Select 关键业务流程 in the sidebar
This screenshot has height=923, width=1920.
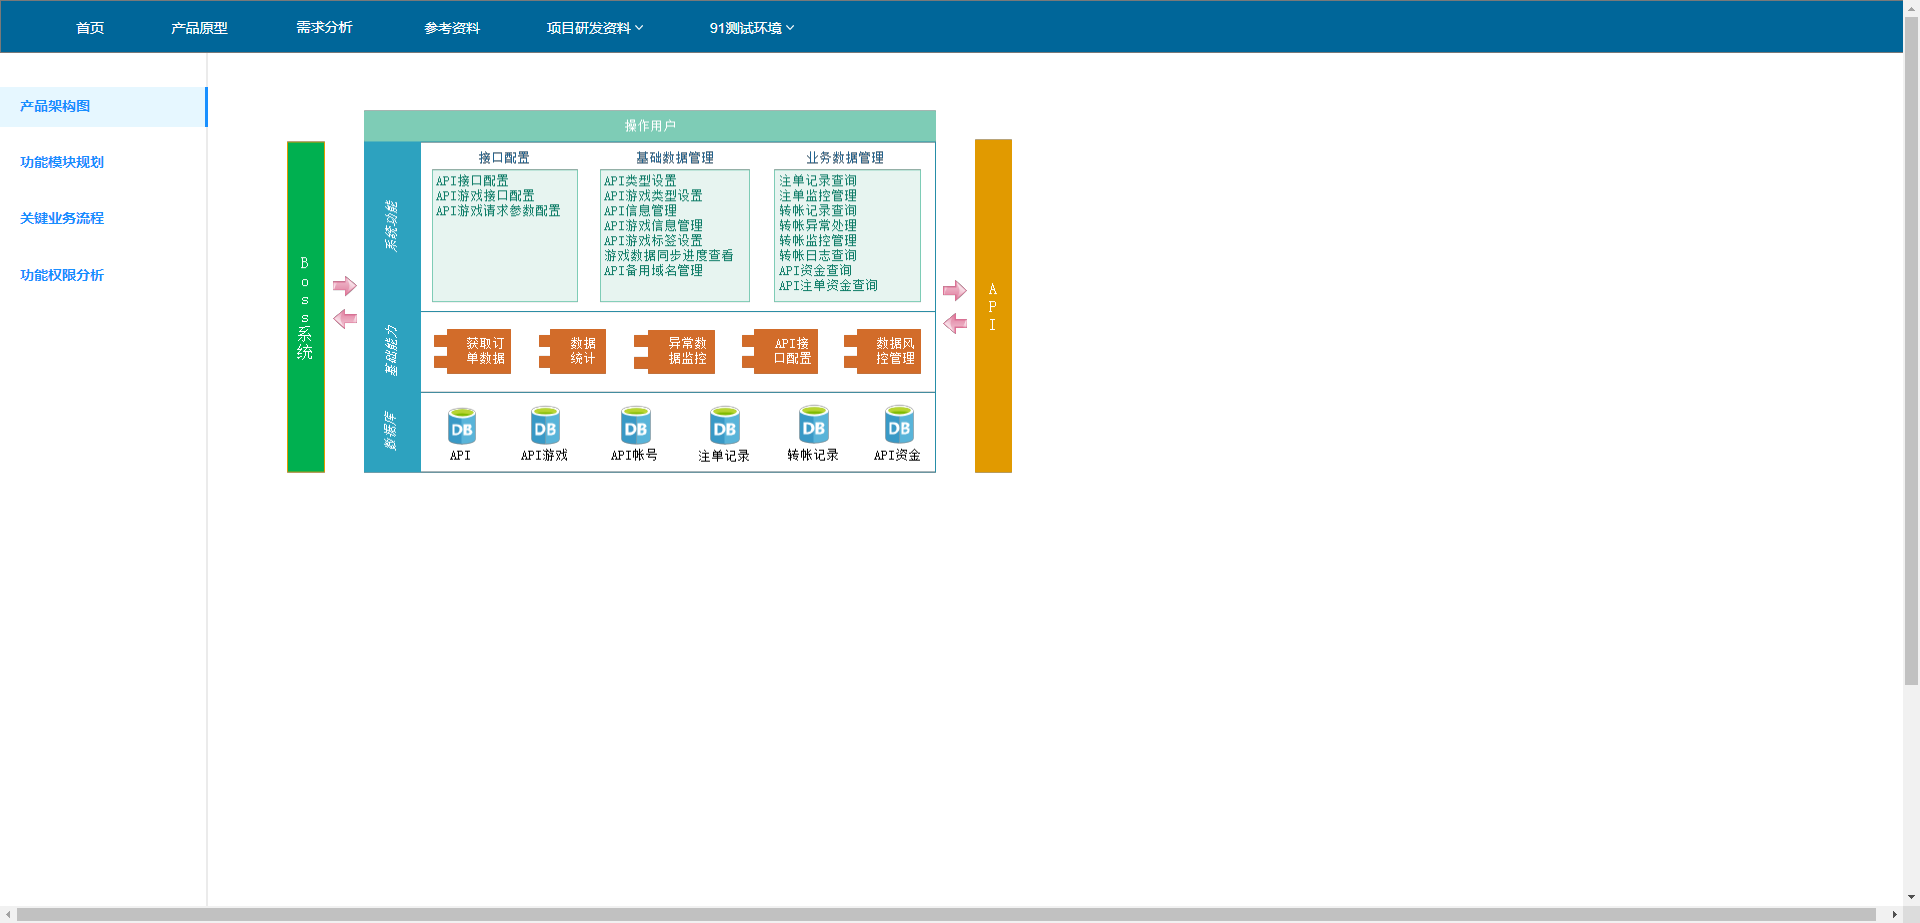[62, 218]
